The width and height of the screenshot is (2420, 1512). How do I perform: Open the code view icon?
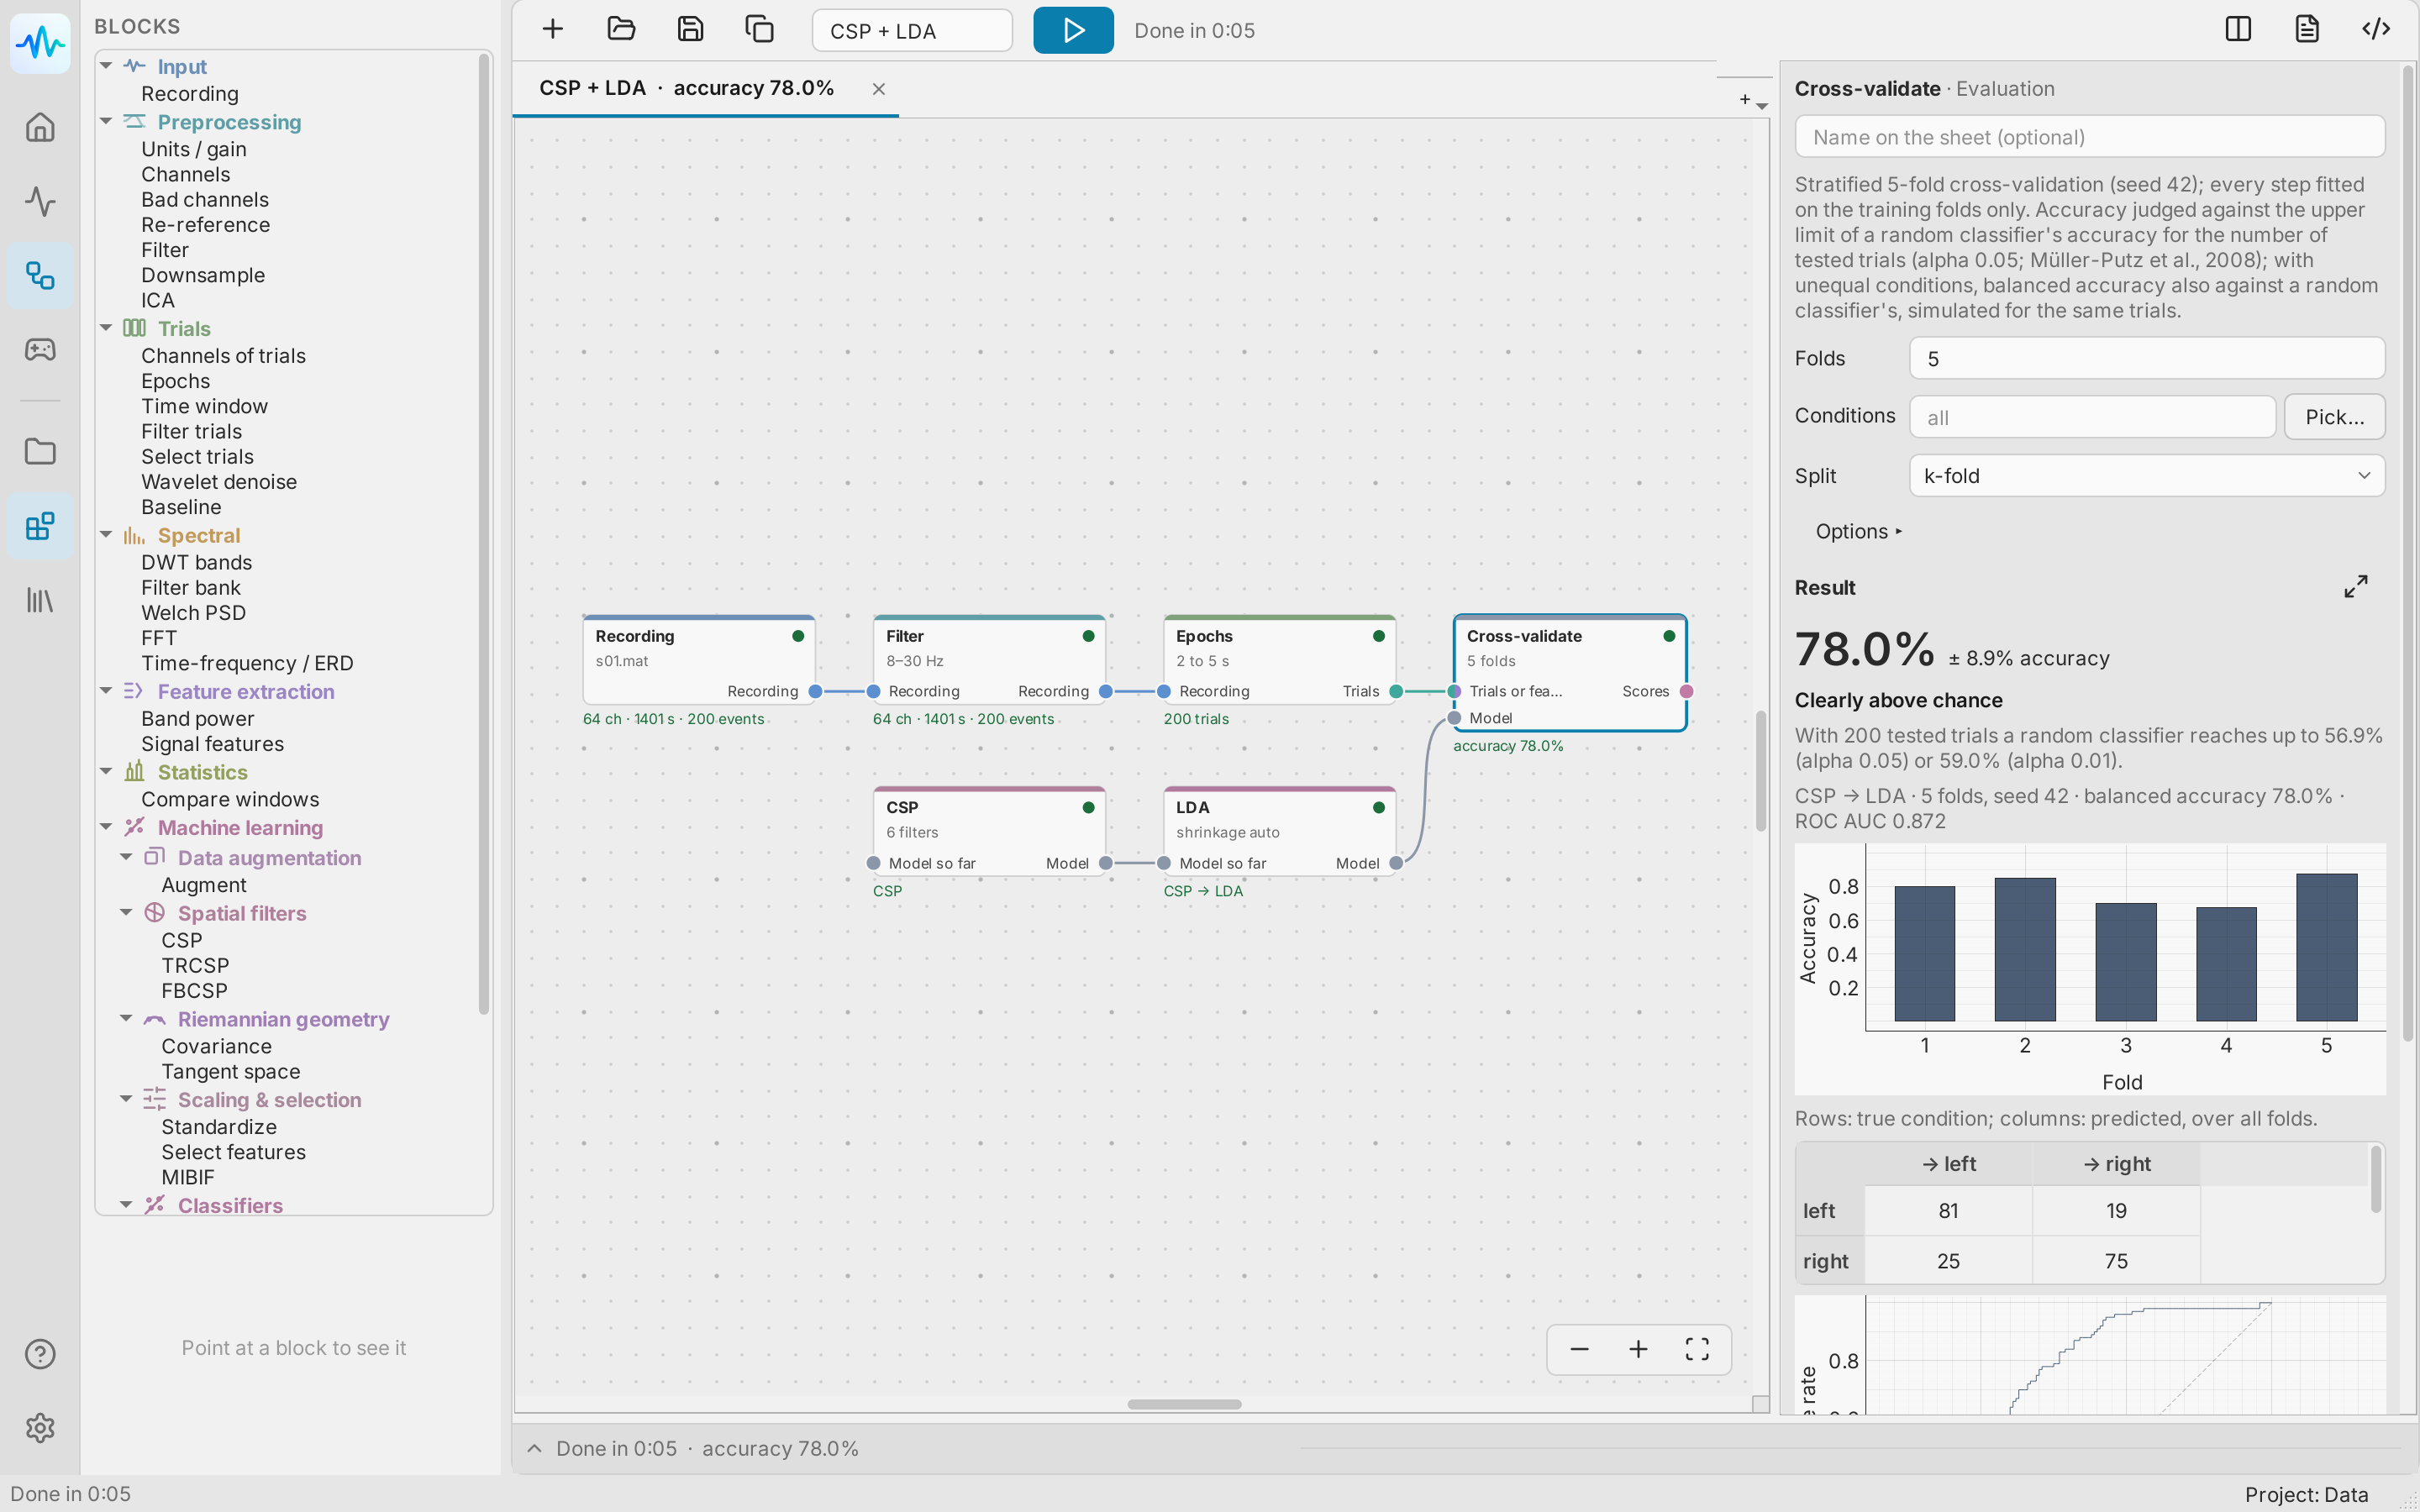pos(2376,29)
